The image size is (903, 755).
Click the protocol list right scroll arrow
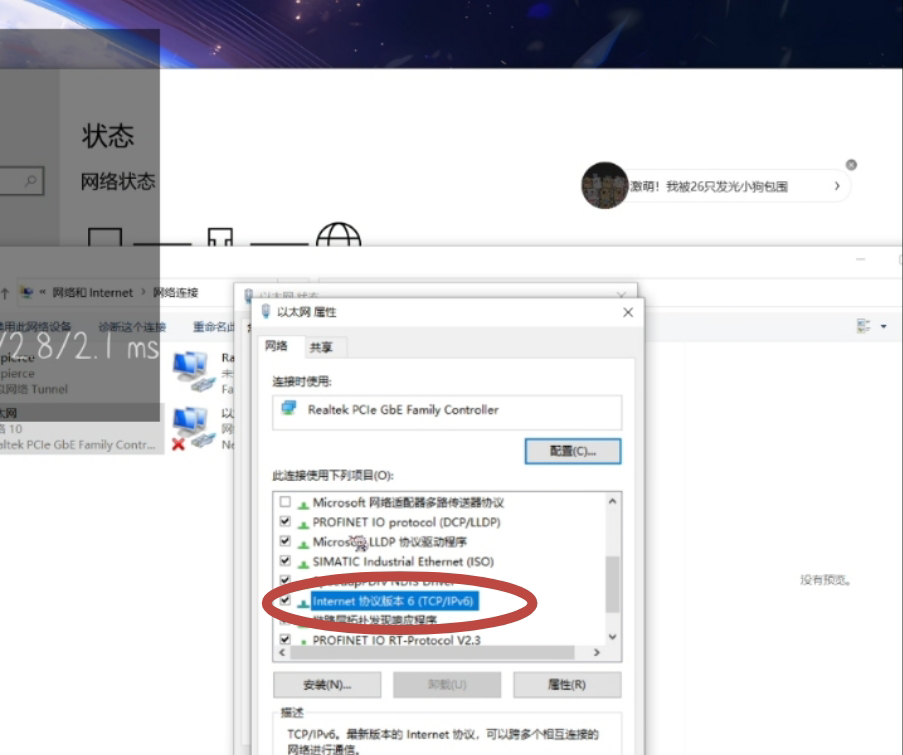(597, 652)
